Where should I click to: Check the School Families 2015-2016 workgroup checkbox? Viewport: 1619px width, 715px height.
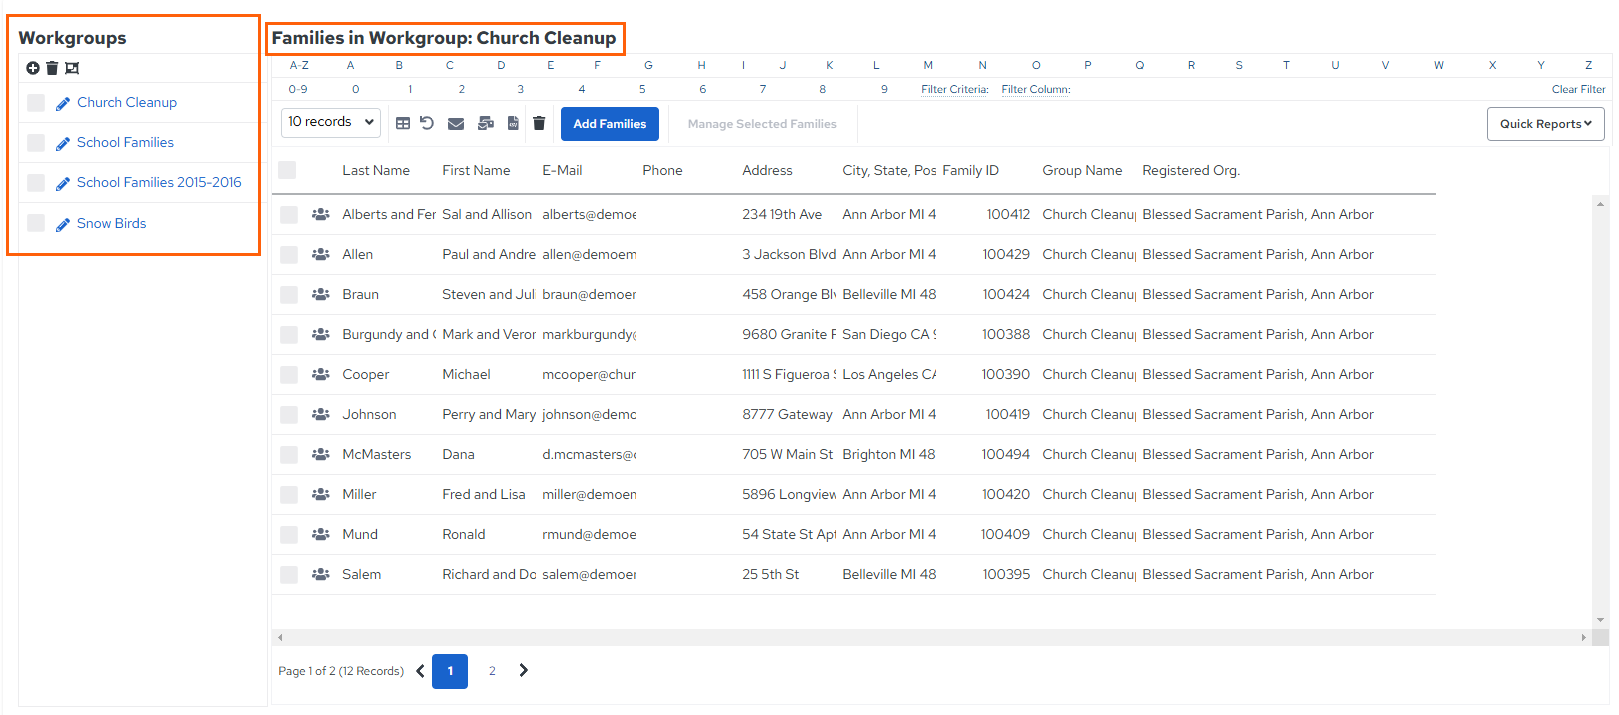[36, 182]
